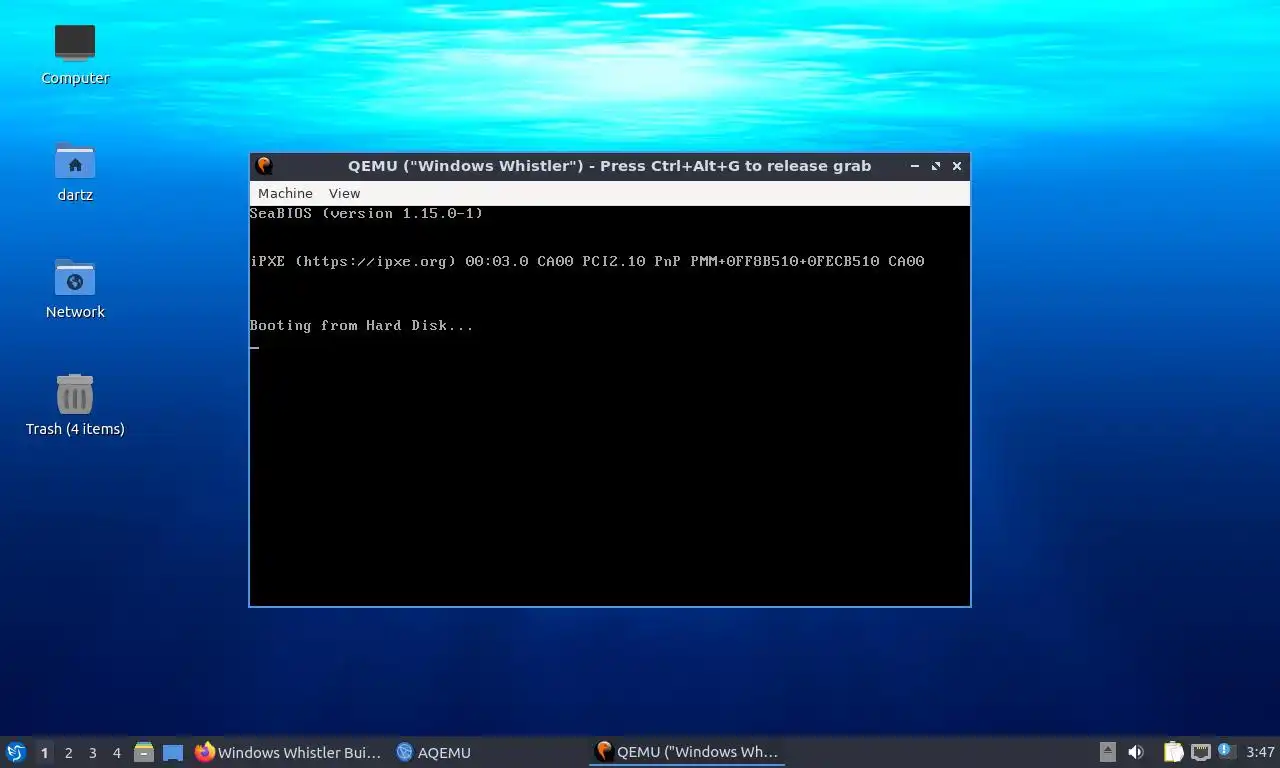Screen dimensions: 1280x768
Task: Launch the file manager from the panel
Action: point(144,752)
